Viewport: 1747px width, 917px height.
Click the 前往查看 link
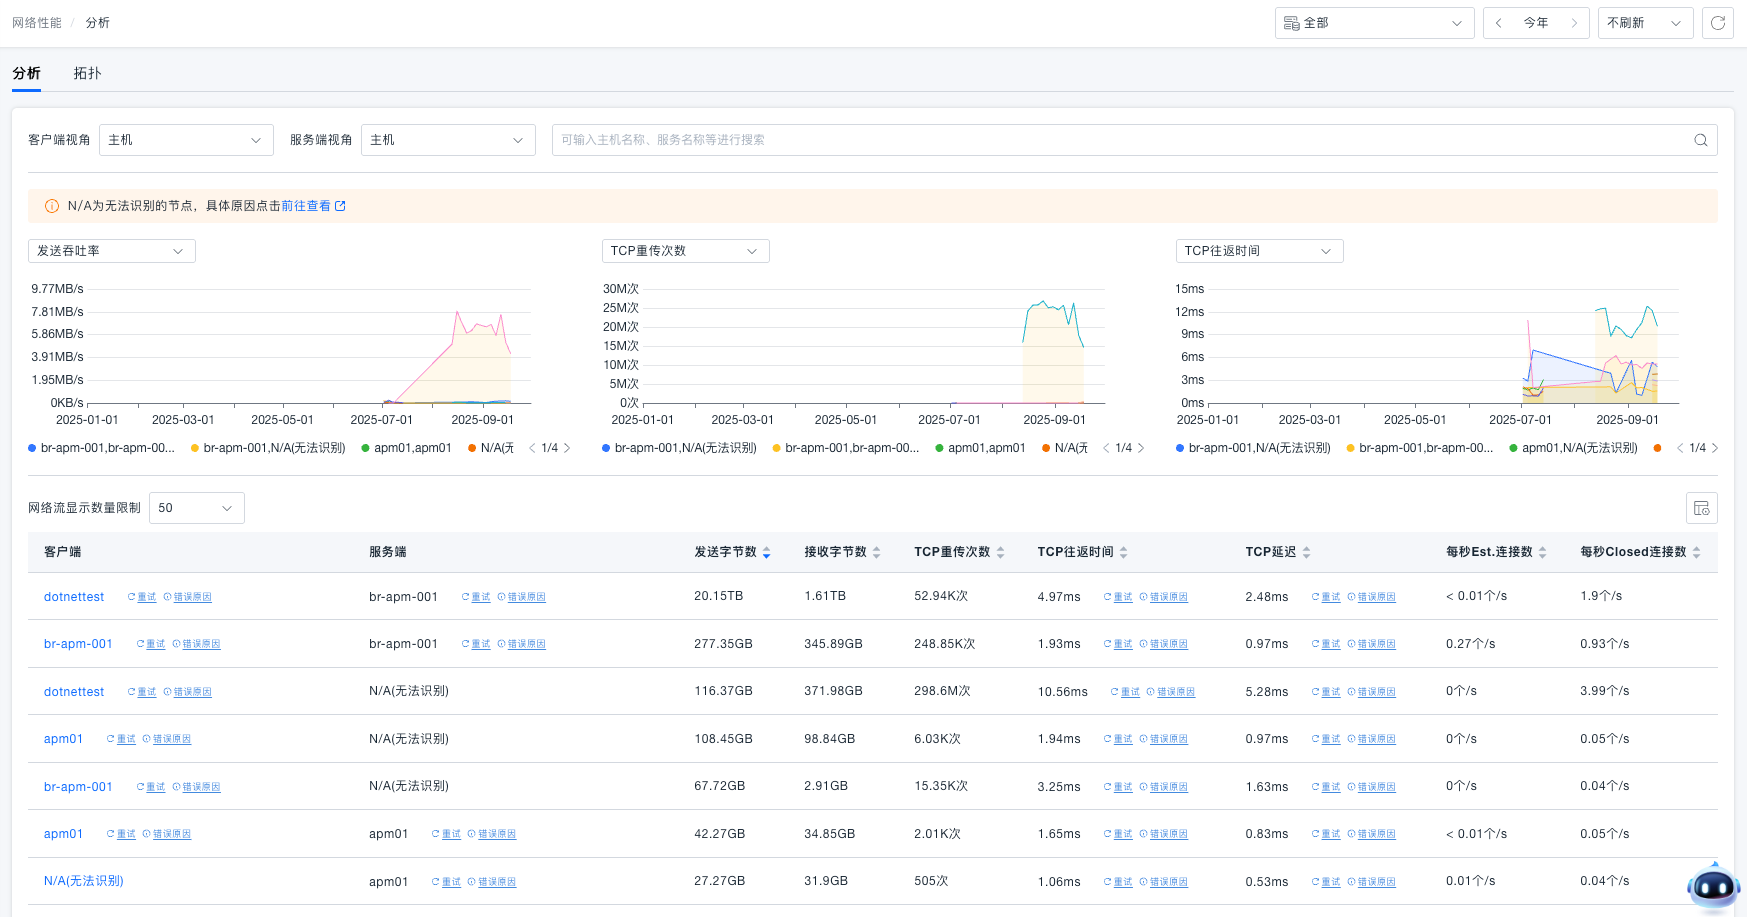coord(306,206)
